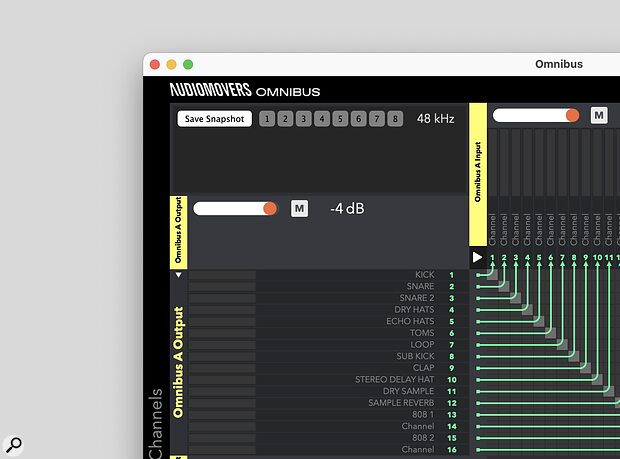Select the TOMS channel row
Screen dimensions: 620x459
[x=328, y=333]
